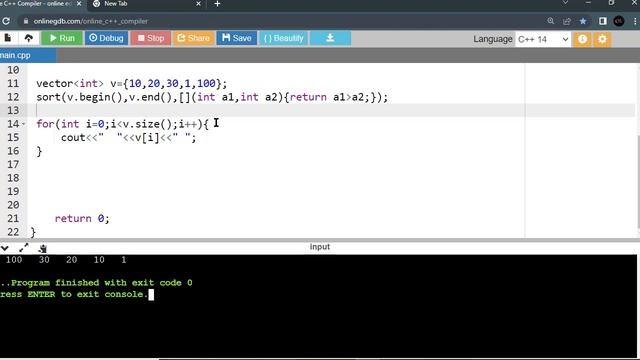Beautify the source code
This screenshot has height=360, width=640.
284,38
